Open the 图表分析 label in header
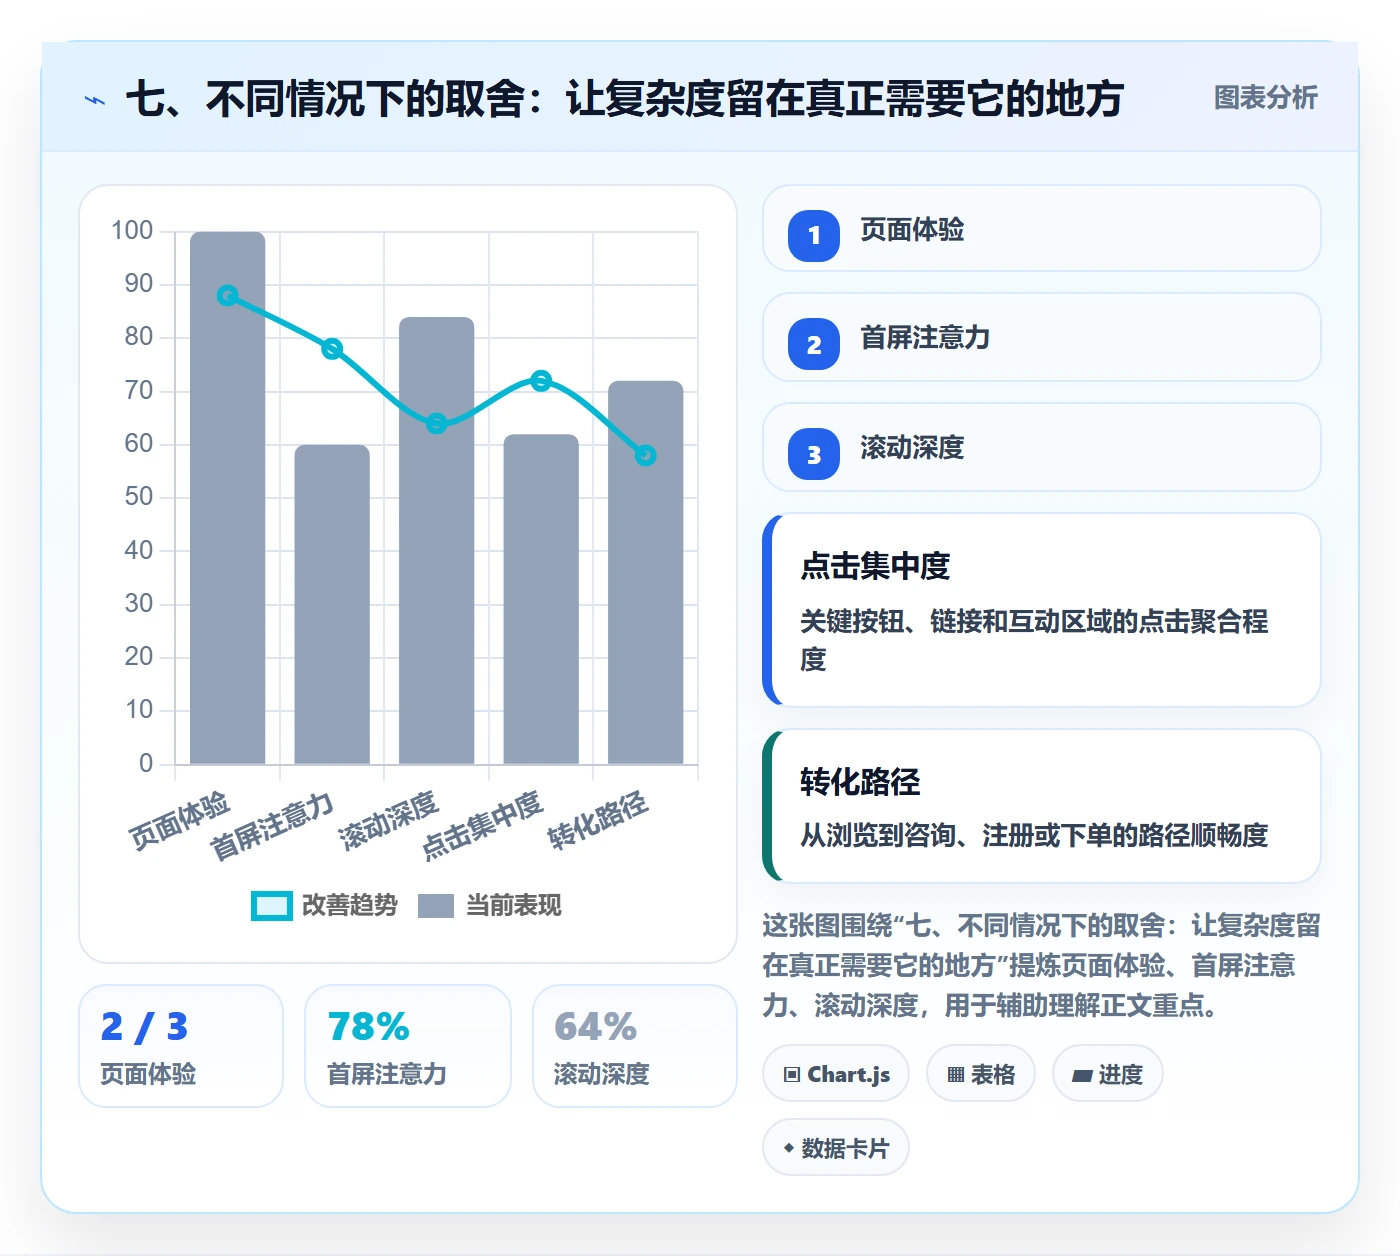Viewport: 1400px width, 1256px height. coord(1265,97)
